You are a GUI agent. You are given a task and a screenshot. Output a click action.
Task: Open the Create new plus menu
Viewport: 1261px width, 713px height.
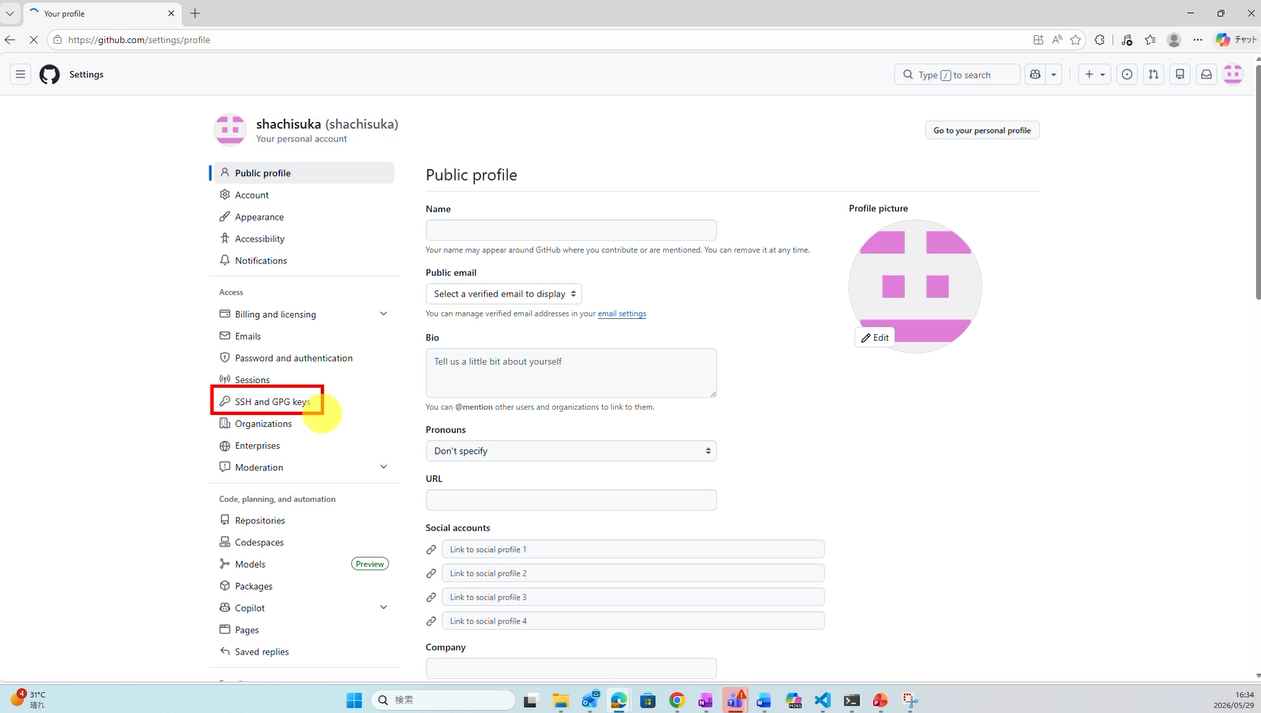[1095, 74]
